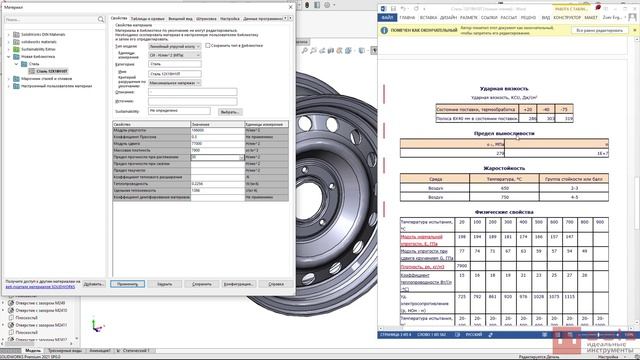Switch to the Таблицы и кривые tab

pos(147,19)
